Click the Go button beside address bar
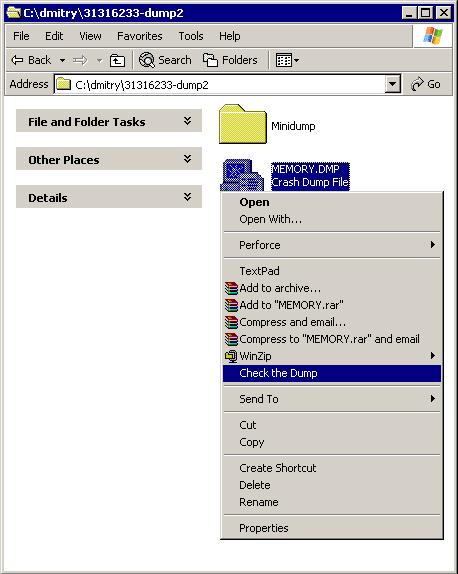This screenshot has height=574, width=458. (x=425, y=84)
